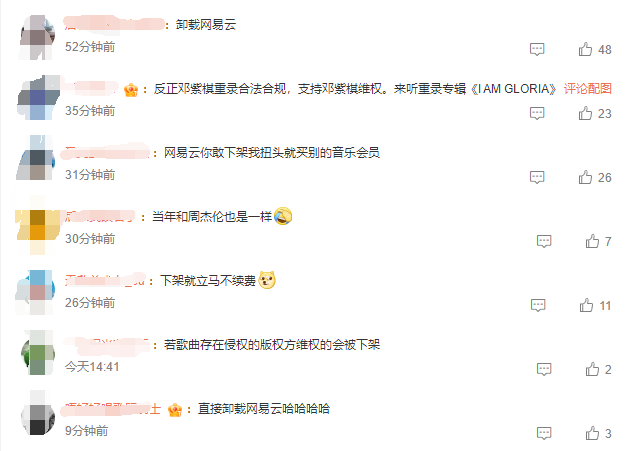The width and height of the screenshot is (637, 451).
Task: Reply to the '卸载网易云' comment from 52分钟前
Action: pyautogui.click(x=537, y=50)
